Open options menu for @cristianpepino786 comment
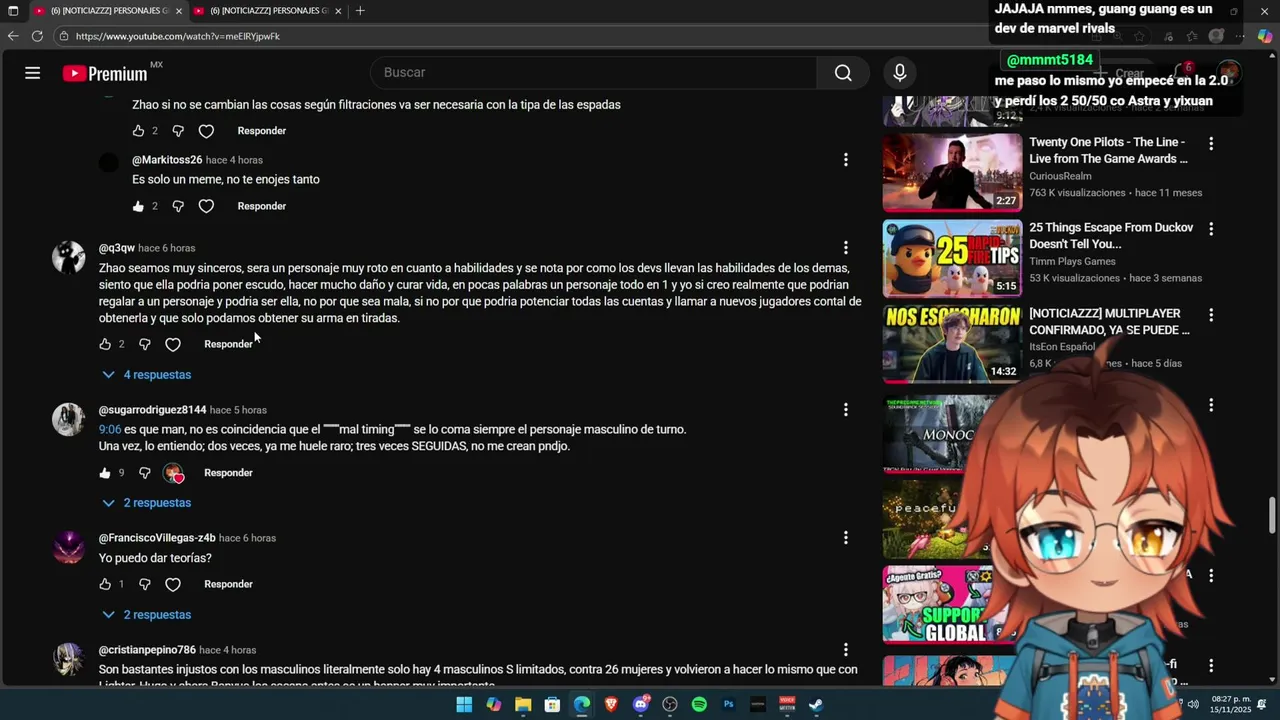Viewport: 1280px width, 720px height. pyautogui.click(x=845, y=650)
